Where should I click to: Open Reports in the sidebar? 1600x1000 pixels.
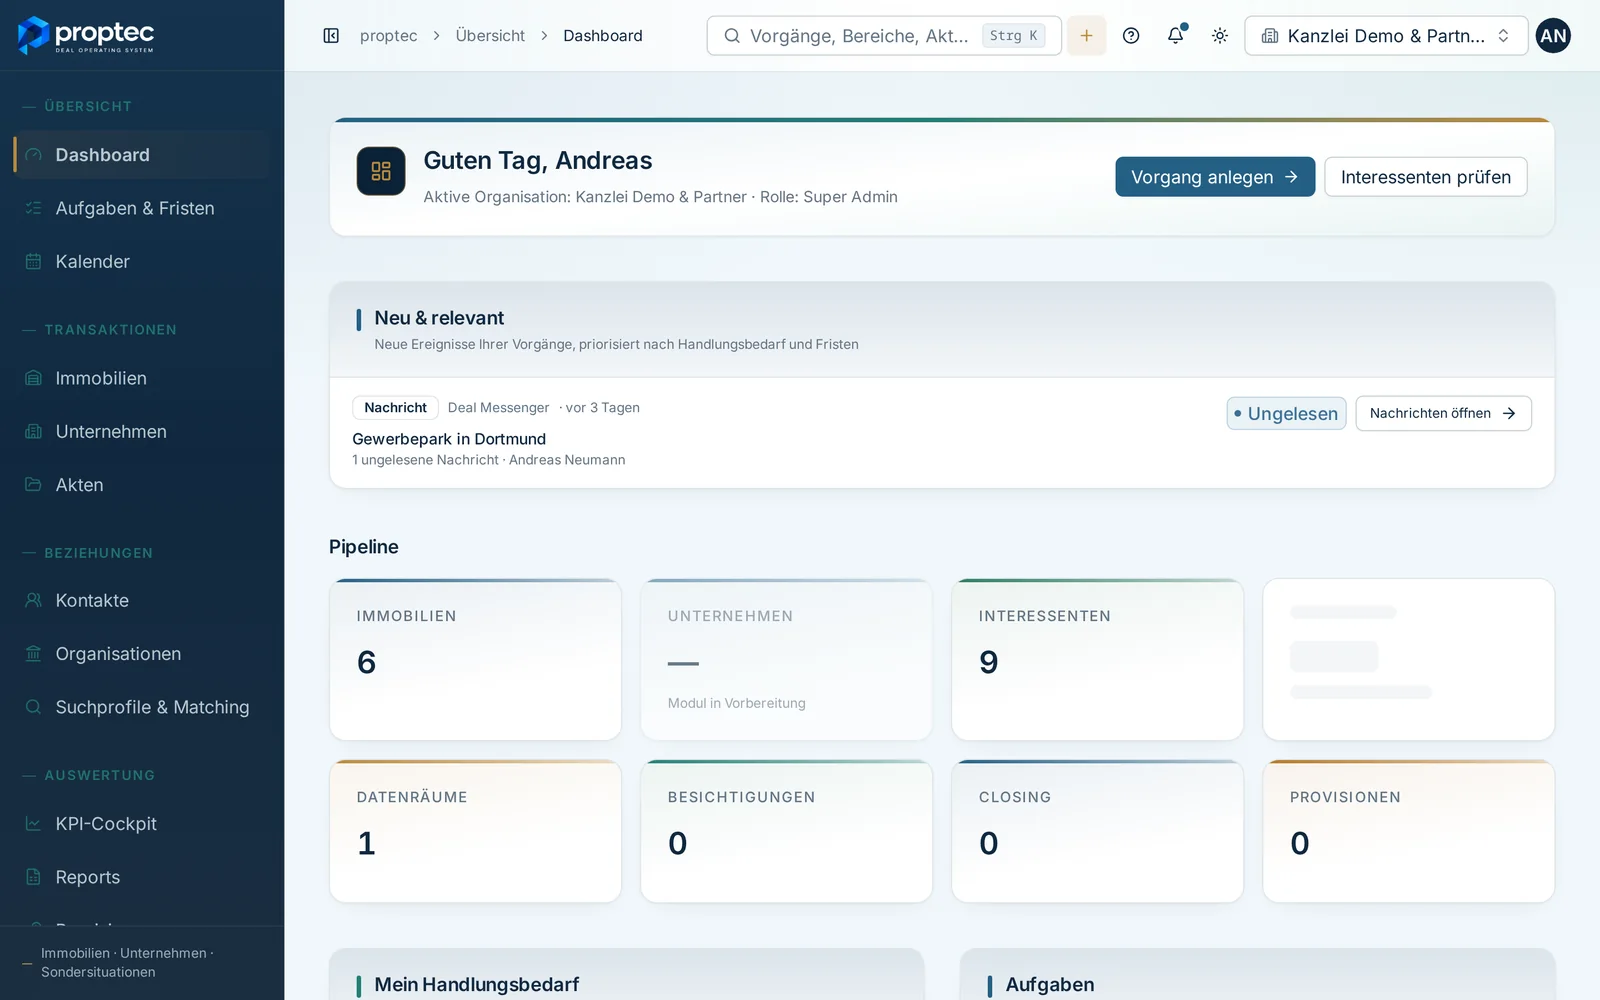click(x=142, y=876)
